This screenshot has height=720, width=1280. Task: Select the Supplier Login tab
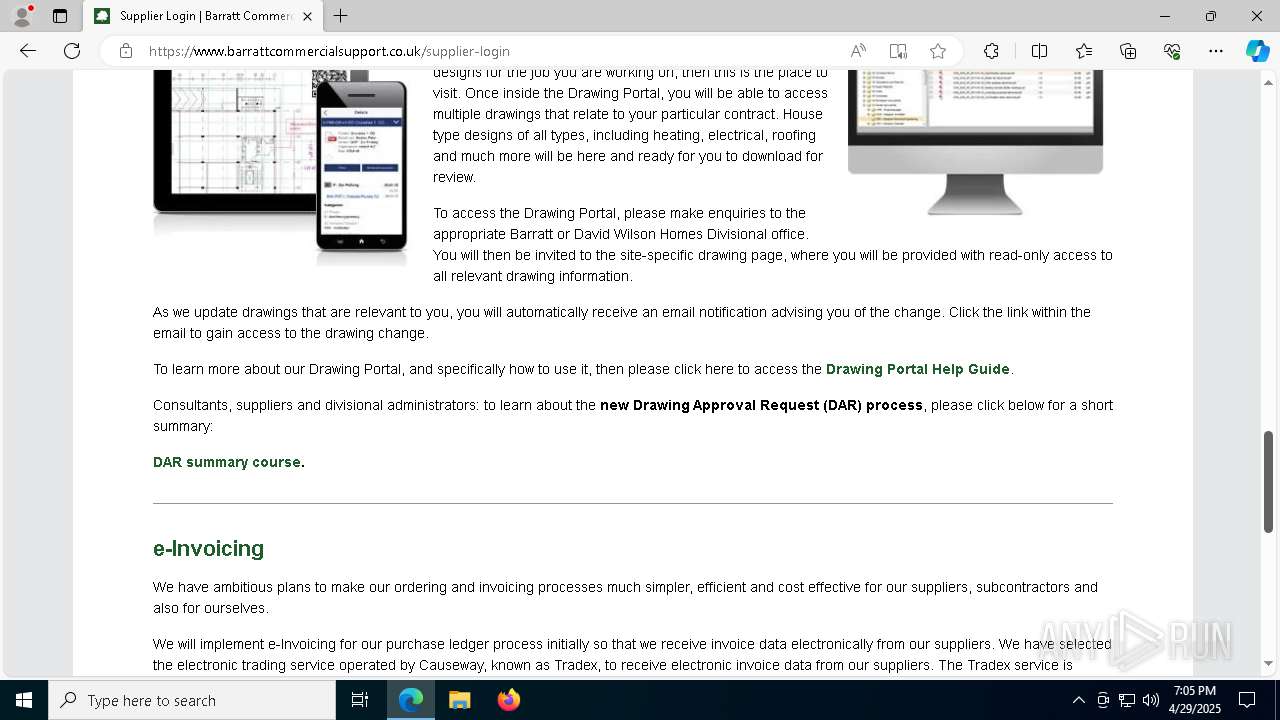[203, 16]
